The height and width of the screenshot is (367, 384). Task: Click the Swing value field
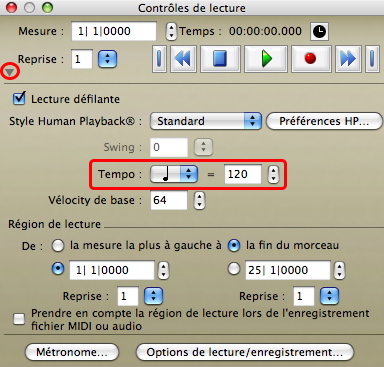coord(169,147)
